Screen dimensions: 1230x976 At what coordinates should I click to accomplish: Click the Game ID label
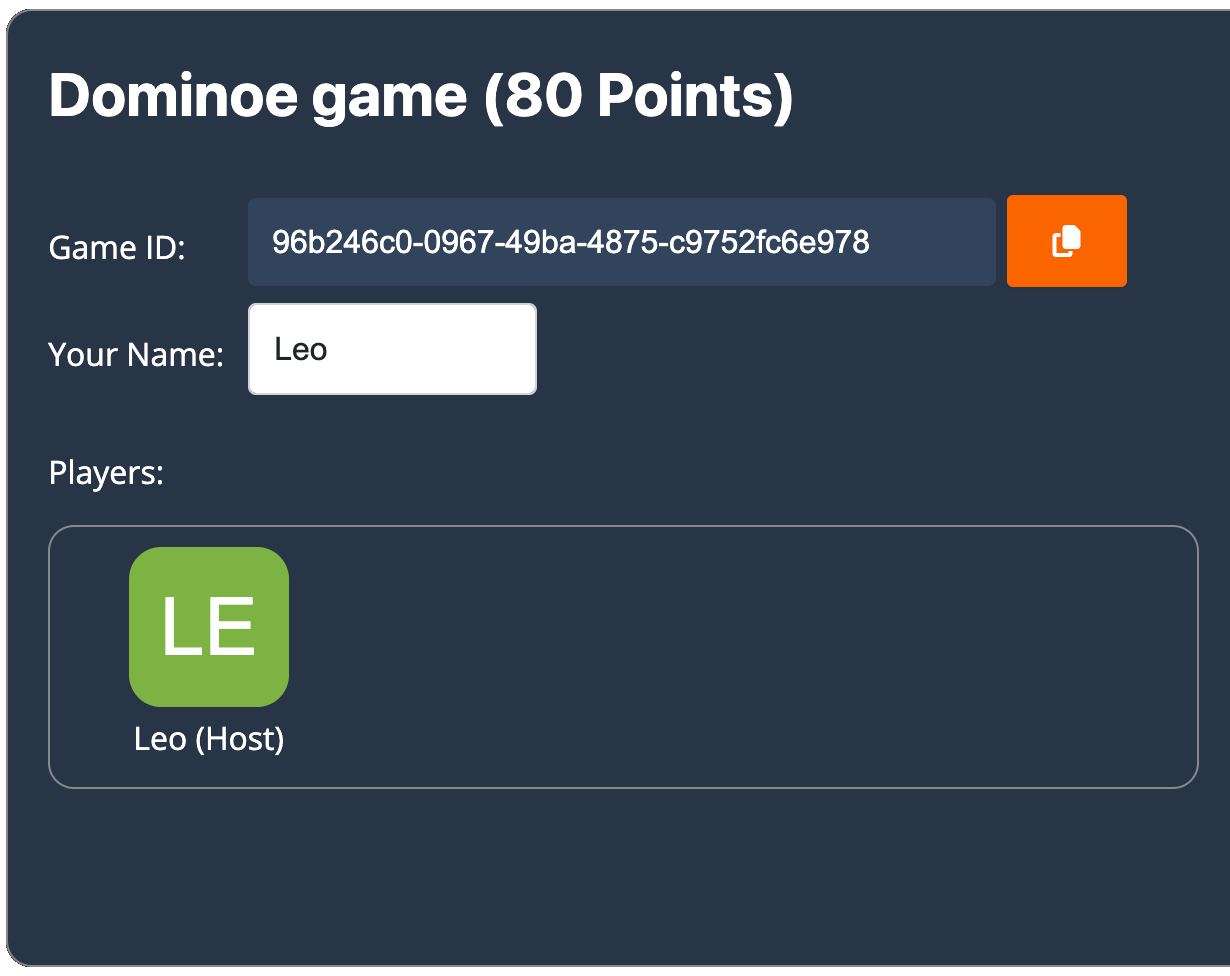point(117,247)
